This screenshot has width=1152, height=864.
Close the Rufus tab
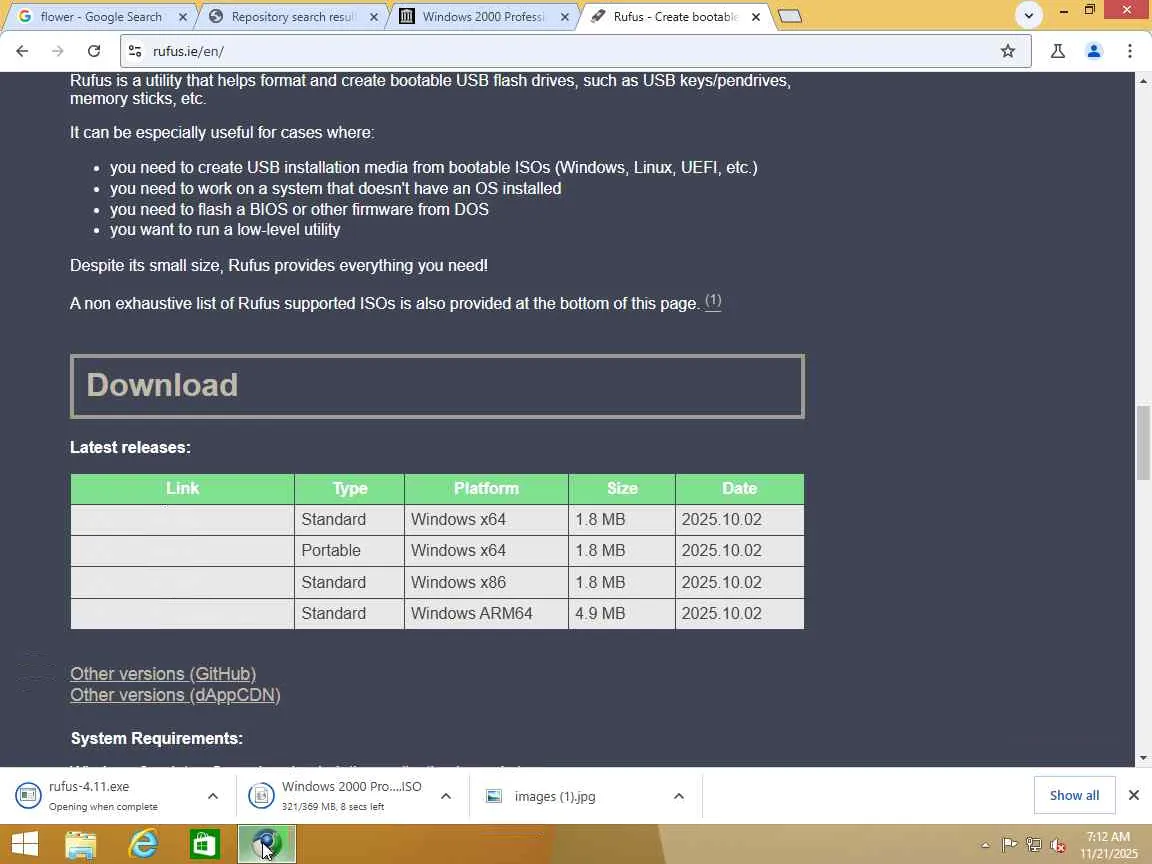point(756,16)
